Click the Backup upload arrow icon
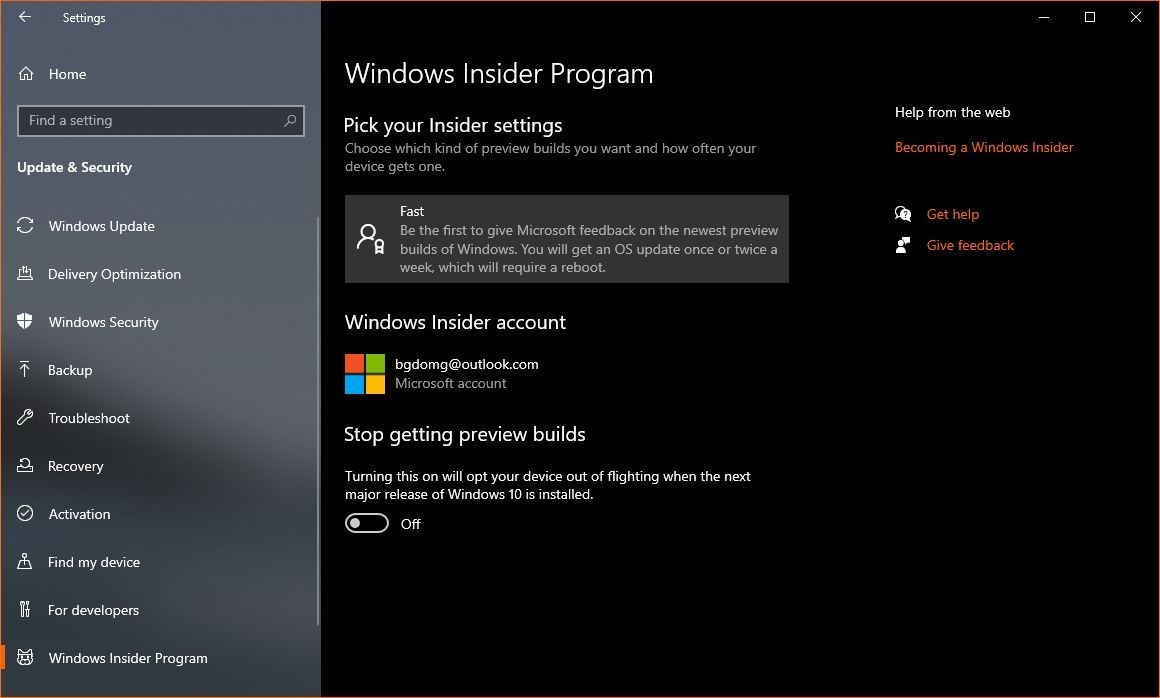 (x=25, y=369)
